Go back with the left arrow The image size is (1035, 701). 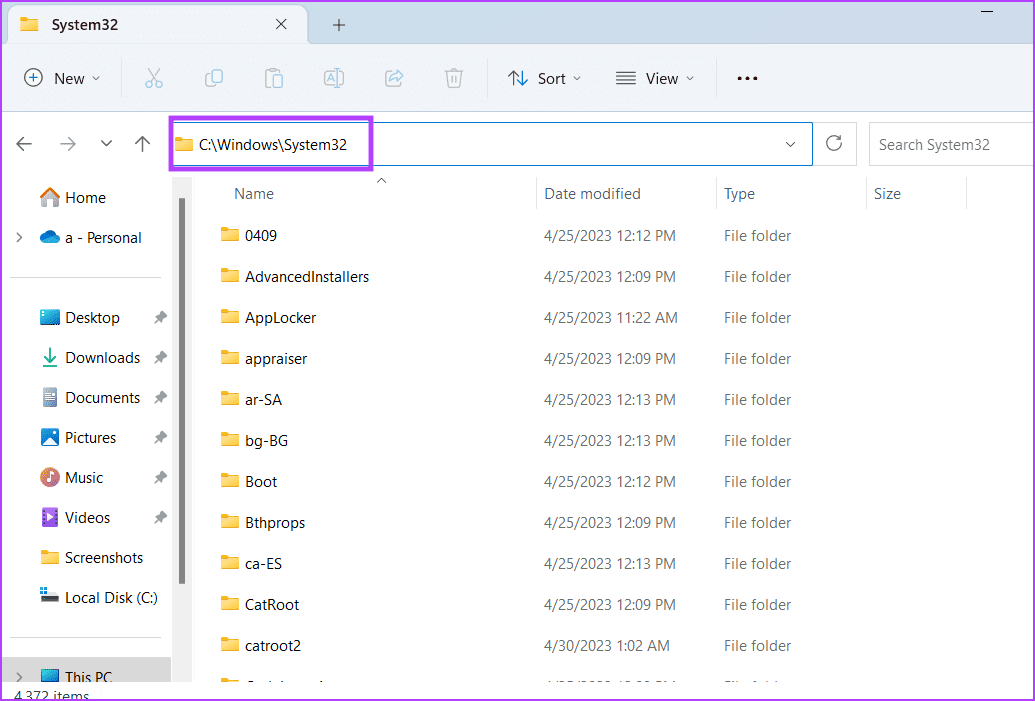24,144
